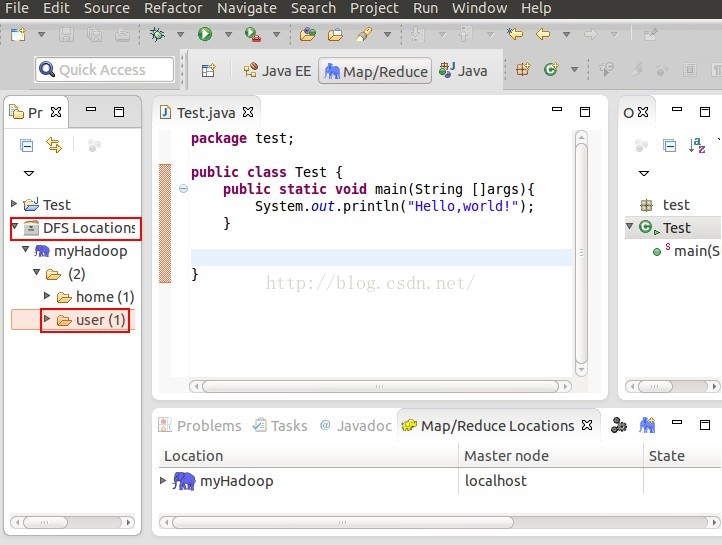Click the New Java Package icon

click(523, 70)
